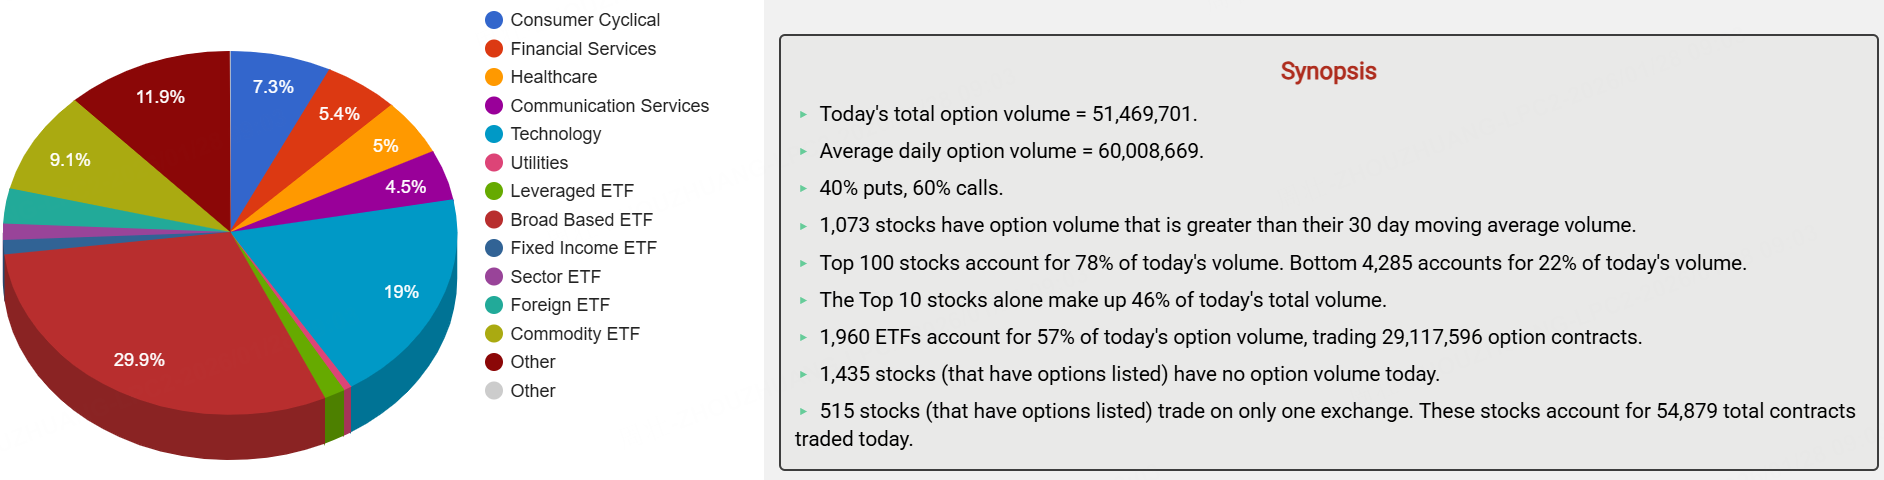1884x480 pixels.
Task: Click the Fixed Income ETF legend dot
Action: click(x=494, y=248)
